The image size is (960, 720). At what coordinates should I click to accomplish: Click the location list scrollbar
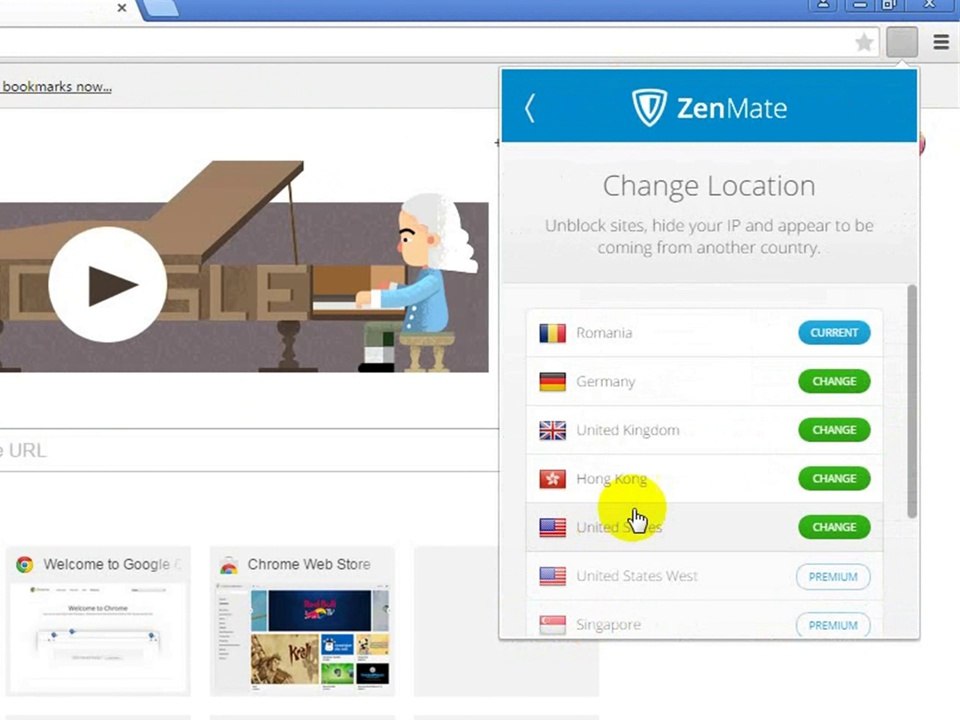[912, 401]
